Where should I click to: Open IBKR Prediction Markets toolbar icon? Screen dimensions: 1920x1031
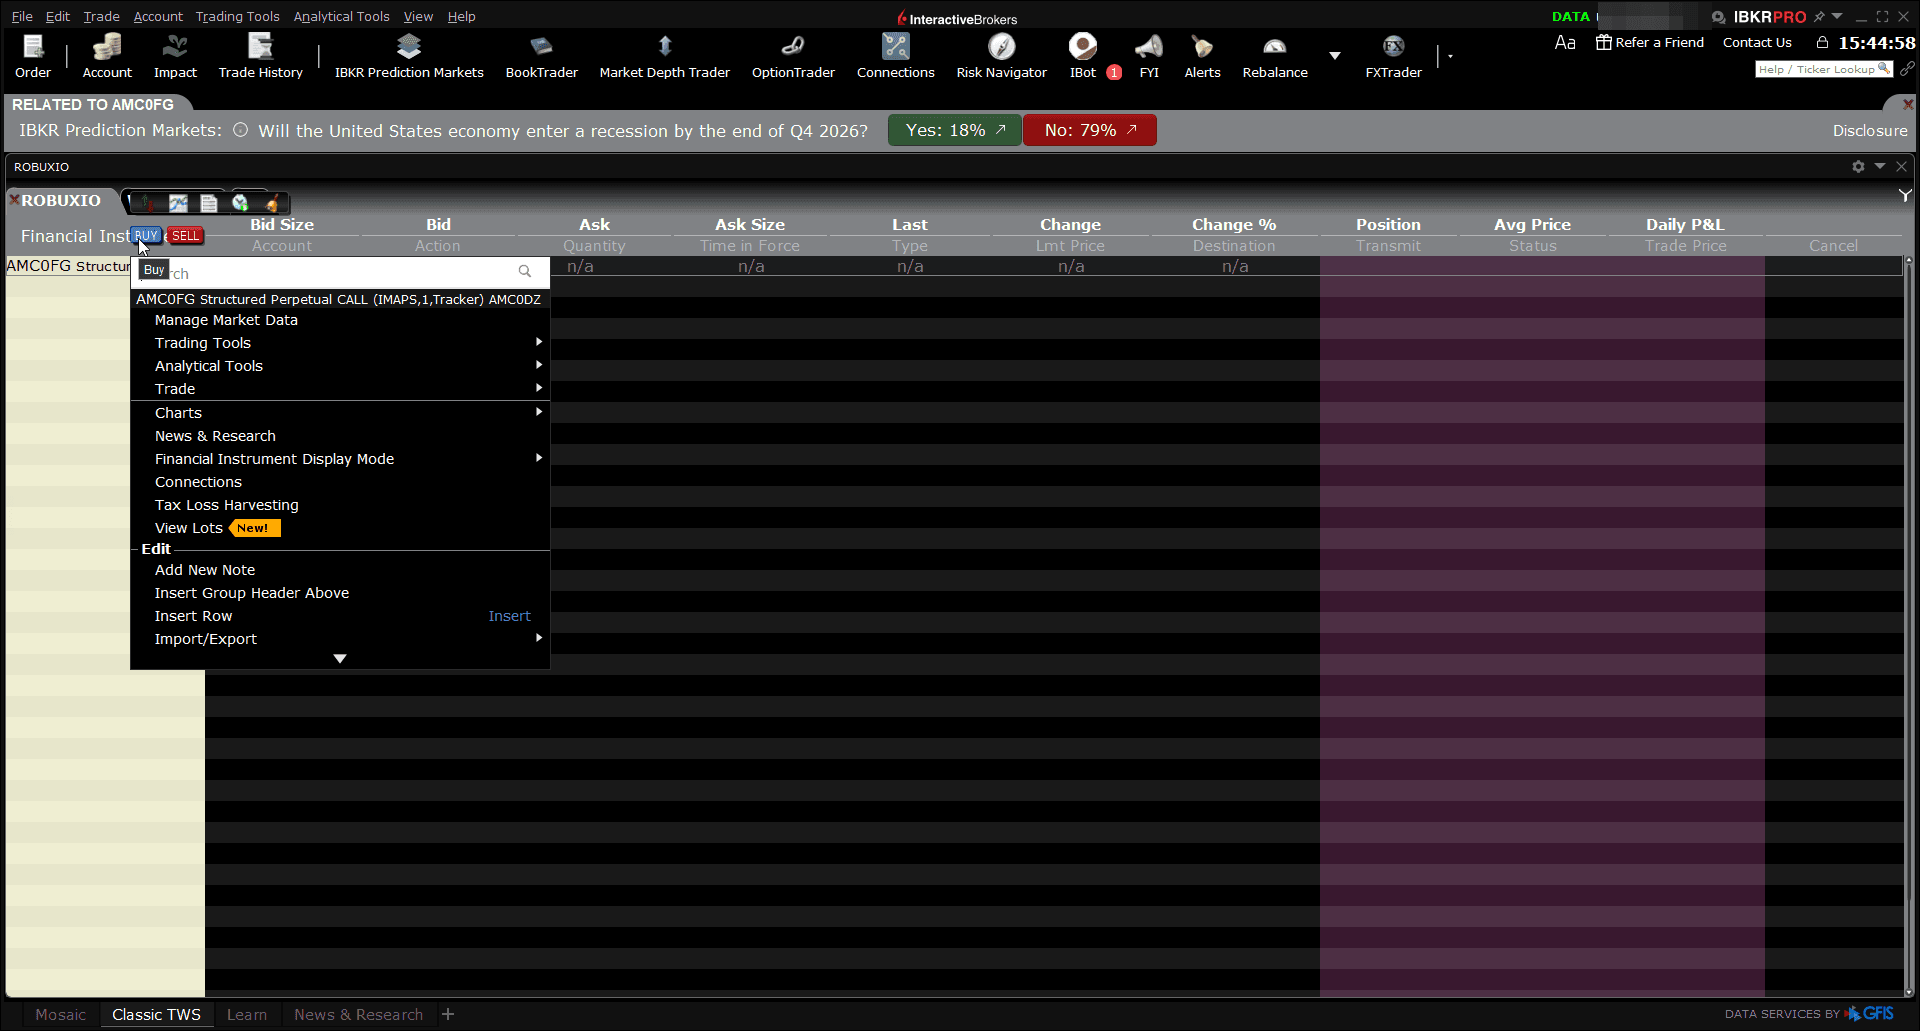tap(409, 56)
